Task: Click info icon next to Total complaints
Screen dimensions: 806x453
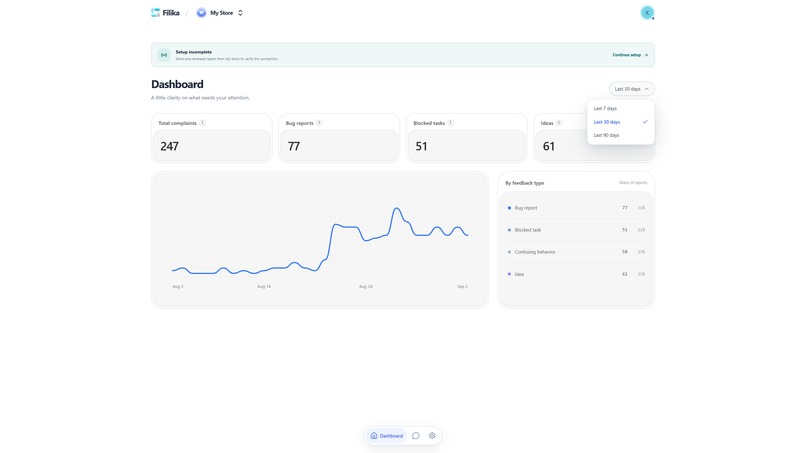Action: [x=202, y=123]
